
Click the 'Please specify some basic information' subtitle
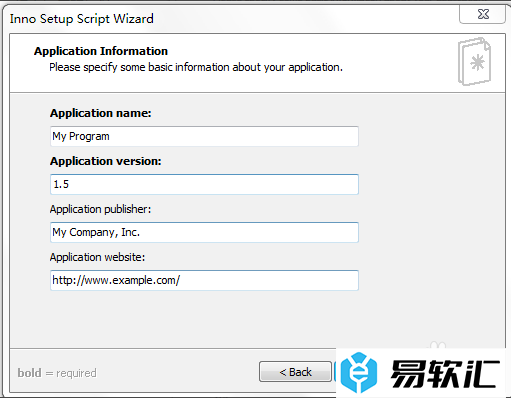point(196,67)
